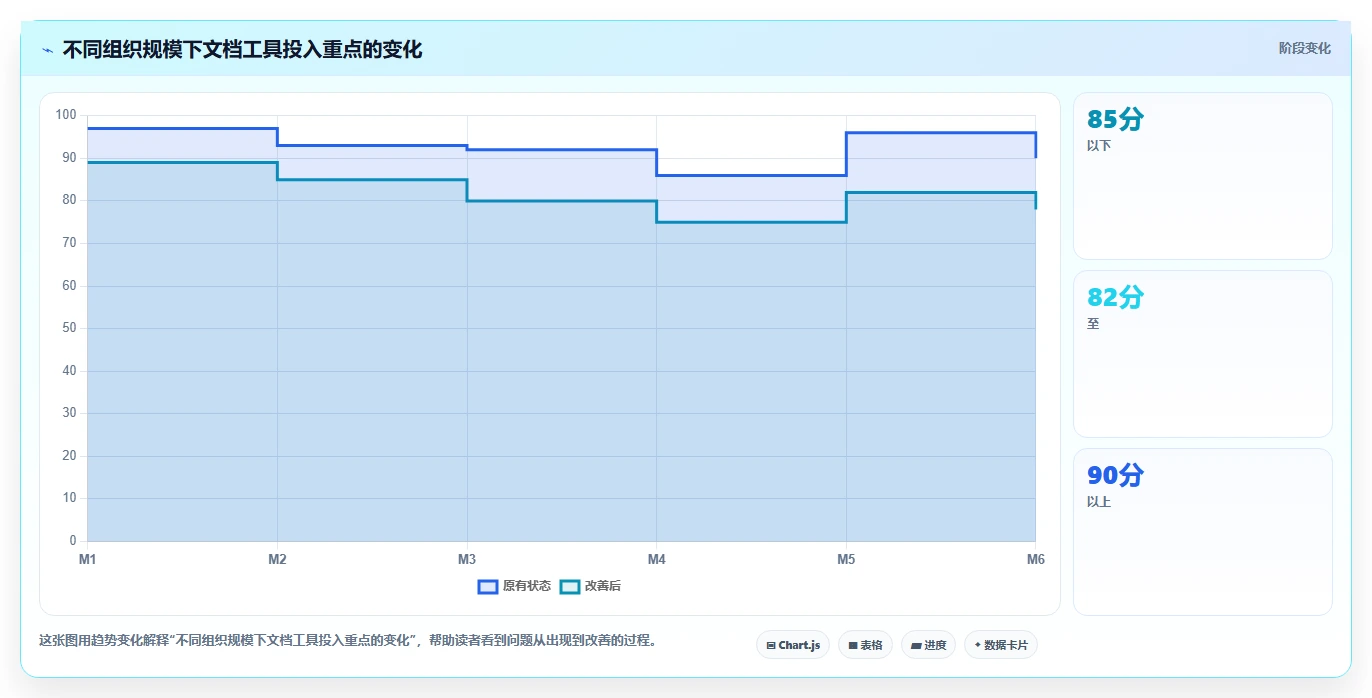Click the M4 axis label
This screenshot has width=1372, height=698.
pyautogui.click(x=657, y=559)
